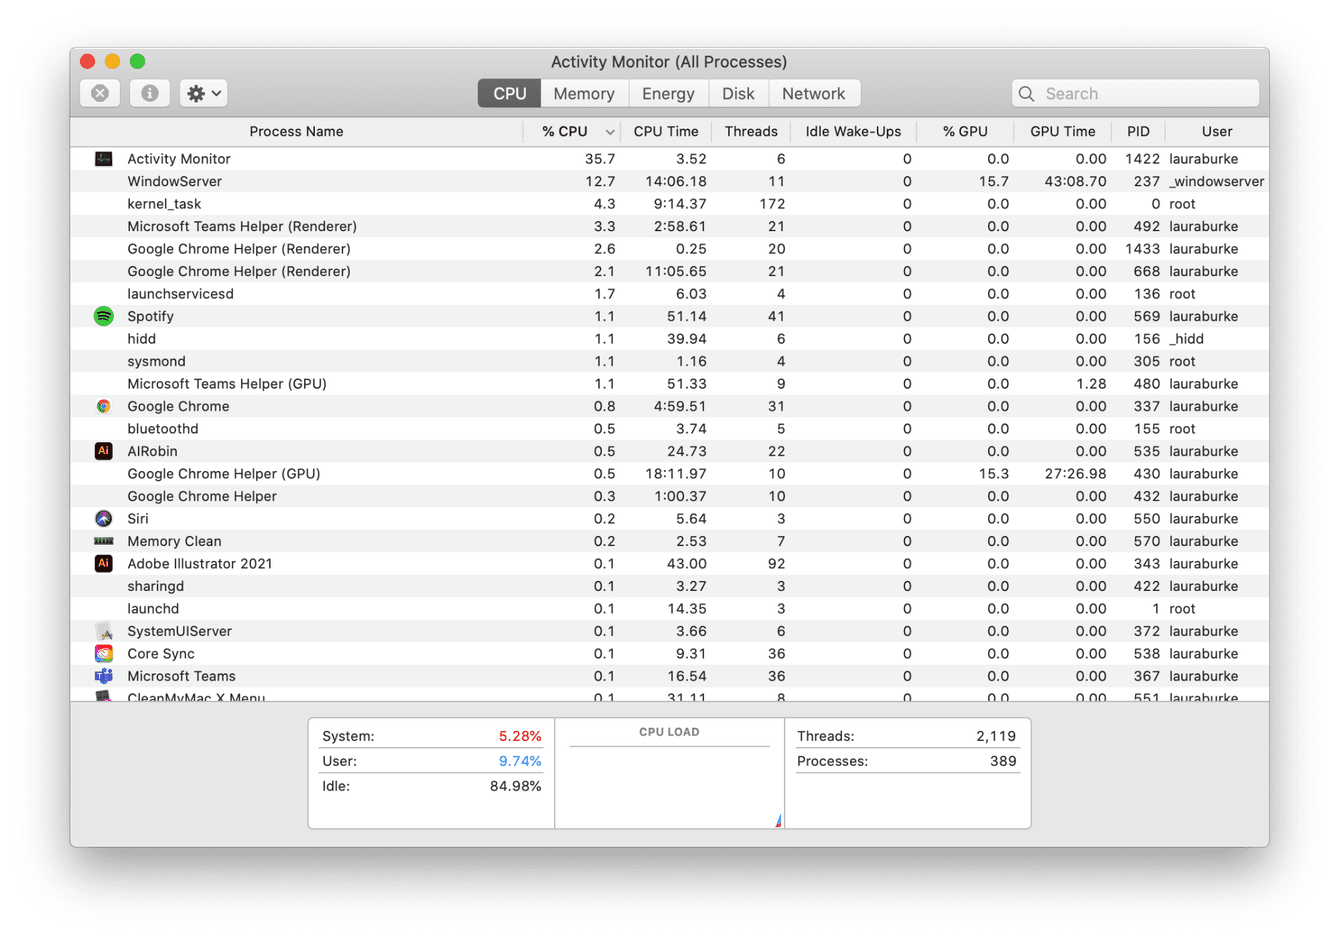Sort by User column header

click(x=1217, y=132)
